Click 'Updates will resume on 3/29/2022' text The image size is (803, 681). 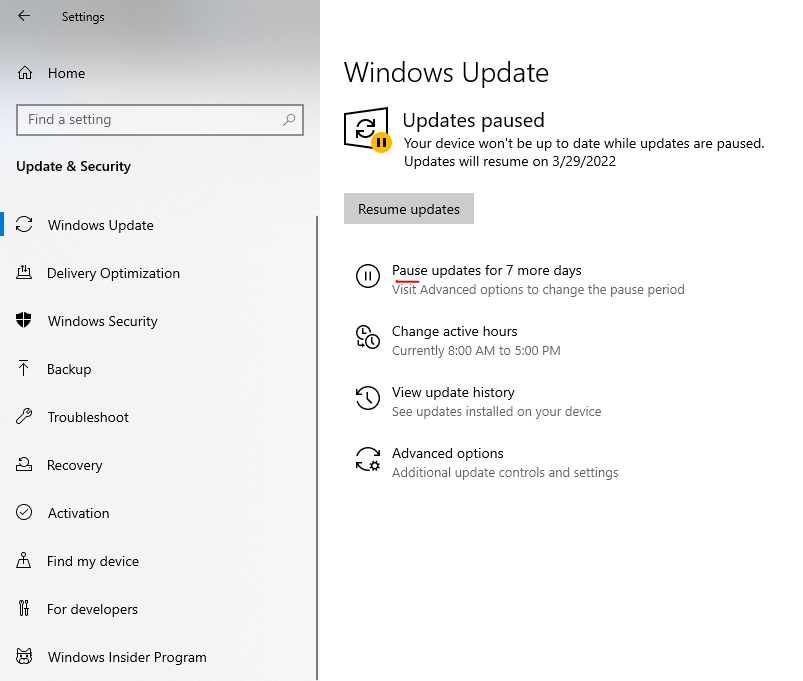[510, 161]
